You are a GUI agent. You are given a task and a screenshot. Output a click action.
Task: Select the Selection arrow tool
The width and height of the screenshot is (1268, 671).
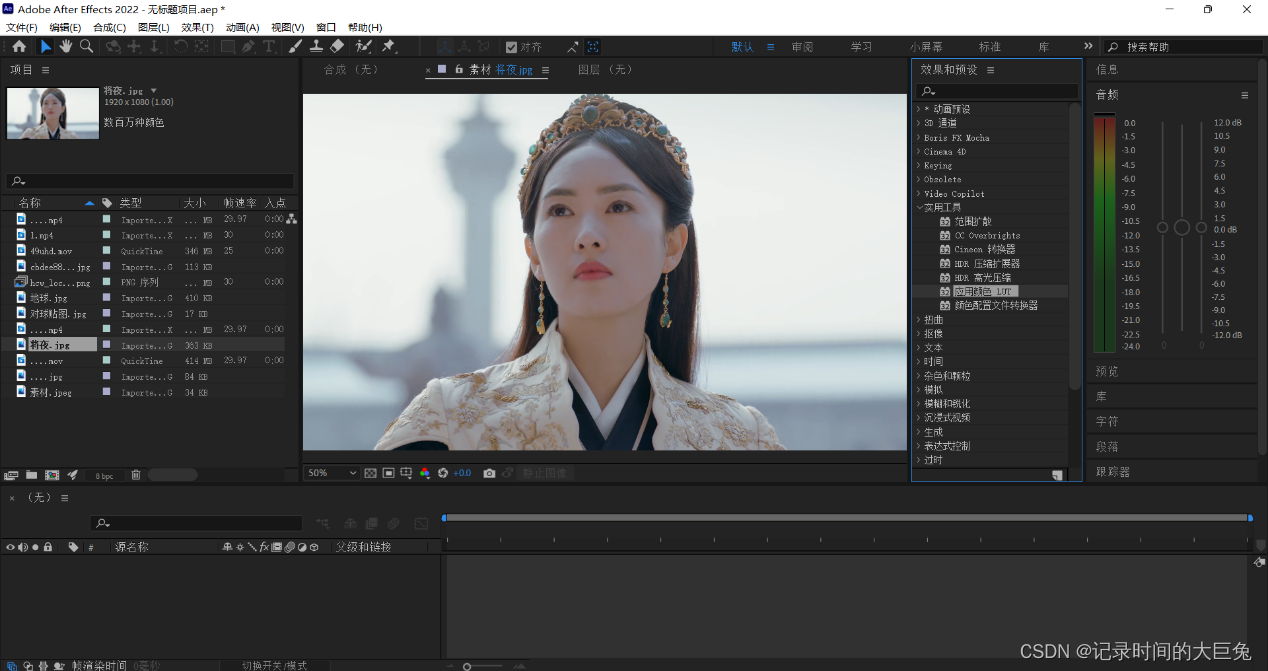pyautogui.click(x=46, y=46)
